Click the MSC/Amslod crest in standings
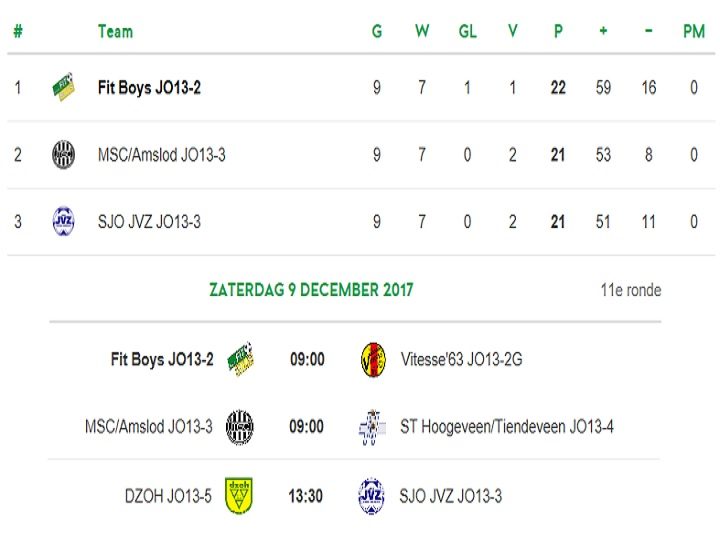 (x=63, y=155)
